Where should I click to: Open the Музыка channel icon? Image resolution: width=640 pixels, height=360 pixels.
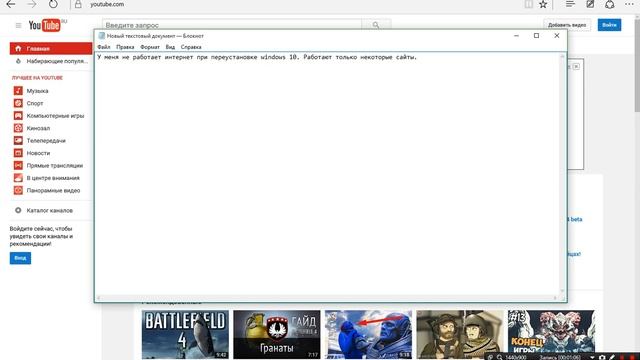click(x=18, y=91)
